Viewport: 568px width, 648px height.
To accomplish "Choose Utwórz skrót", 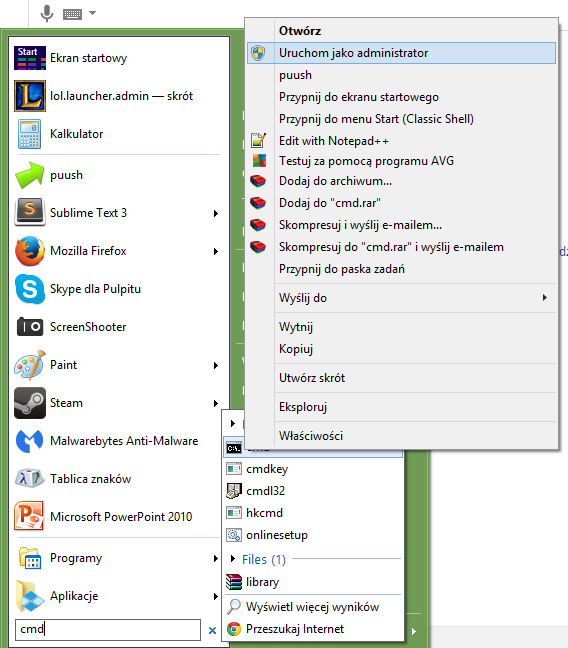I will (401, 378).
